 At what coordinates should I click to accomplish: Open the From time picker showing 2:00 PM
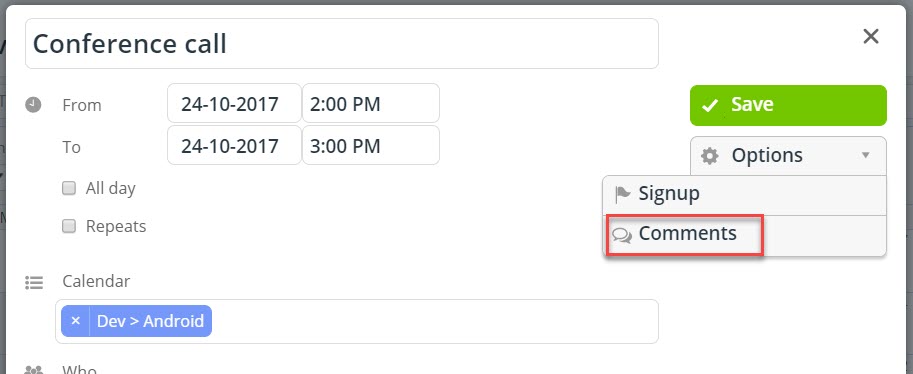[371, 103]
